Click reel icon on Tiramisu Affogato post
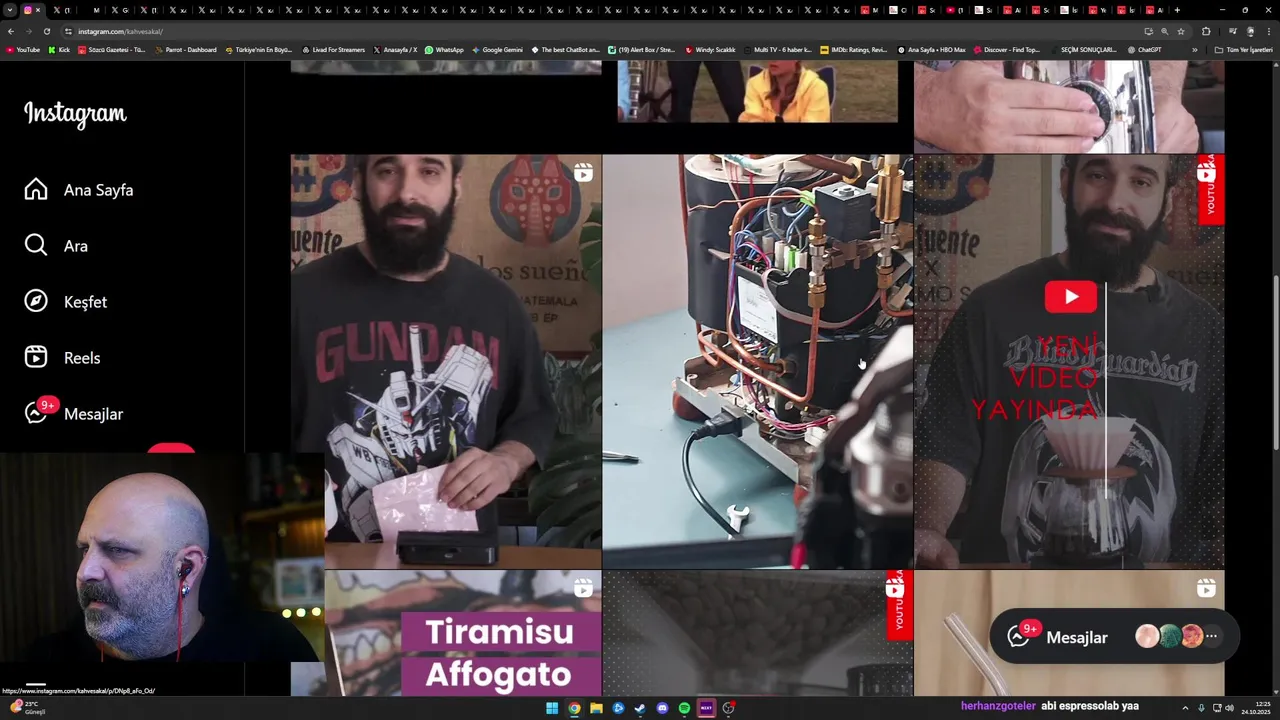 click(x=583, y=589)
